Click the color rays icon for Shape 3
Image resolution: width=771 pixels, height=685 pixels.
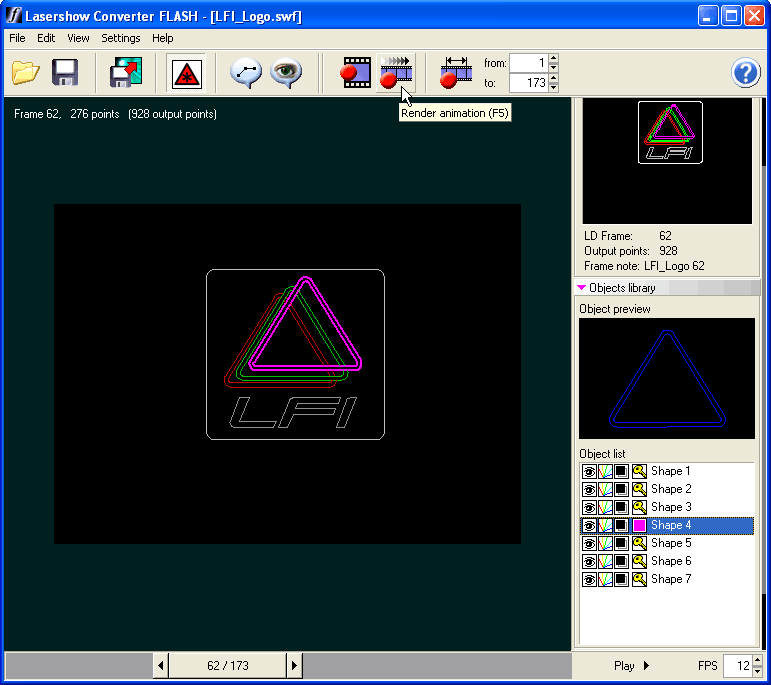(x=605, y=507)
